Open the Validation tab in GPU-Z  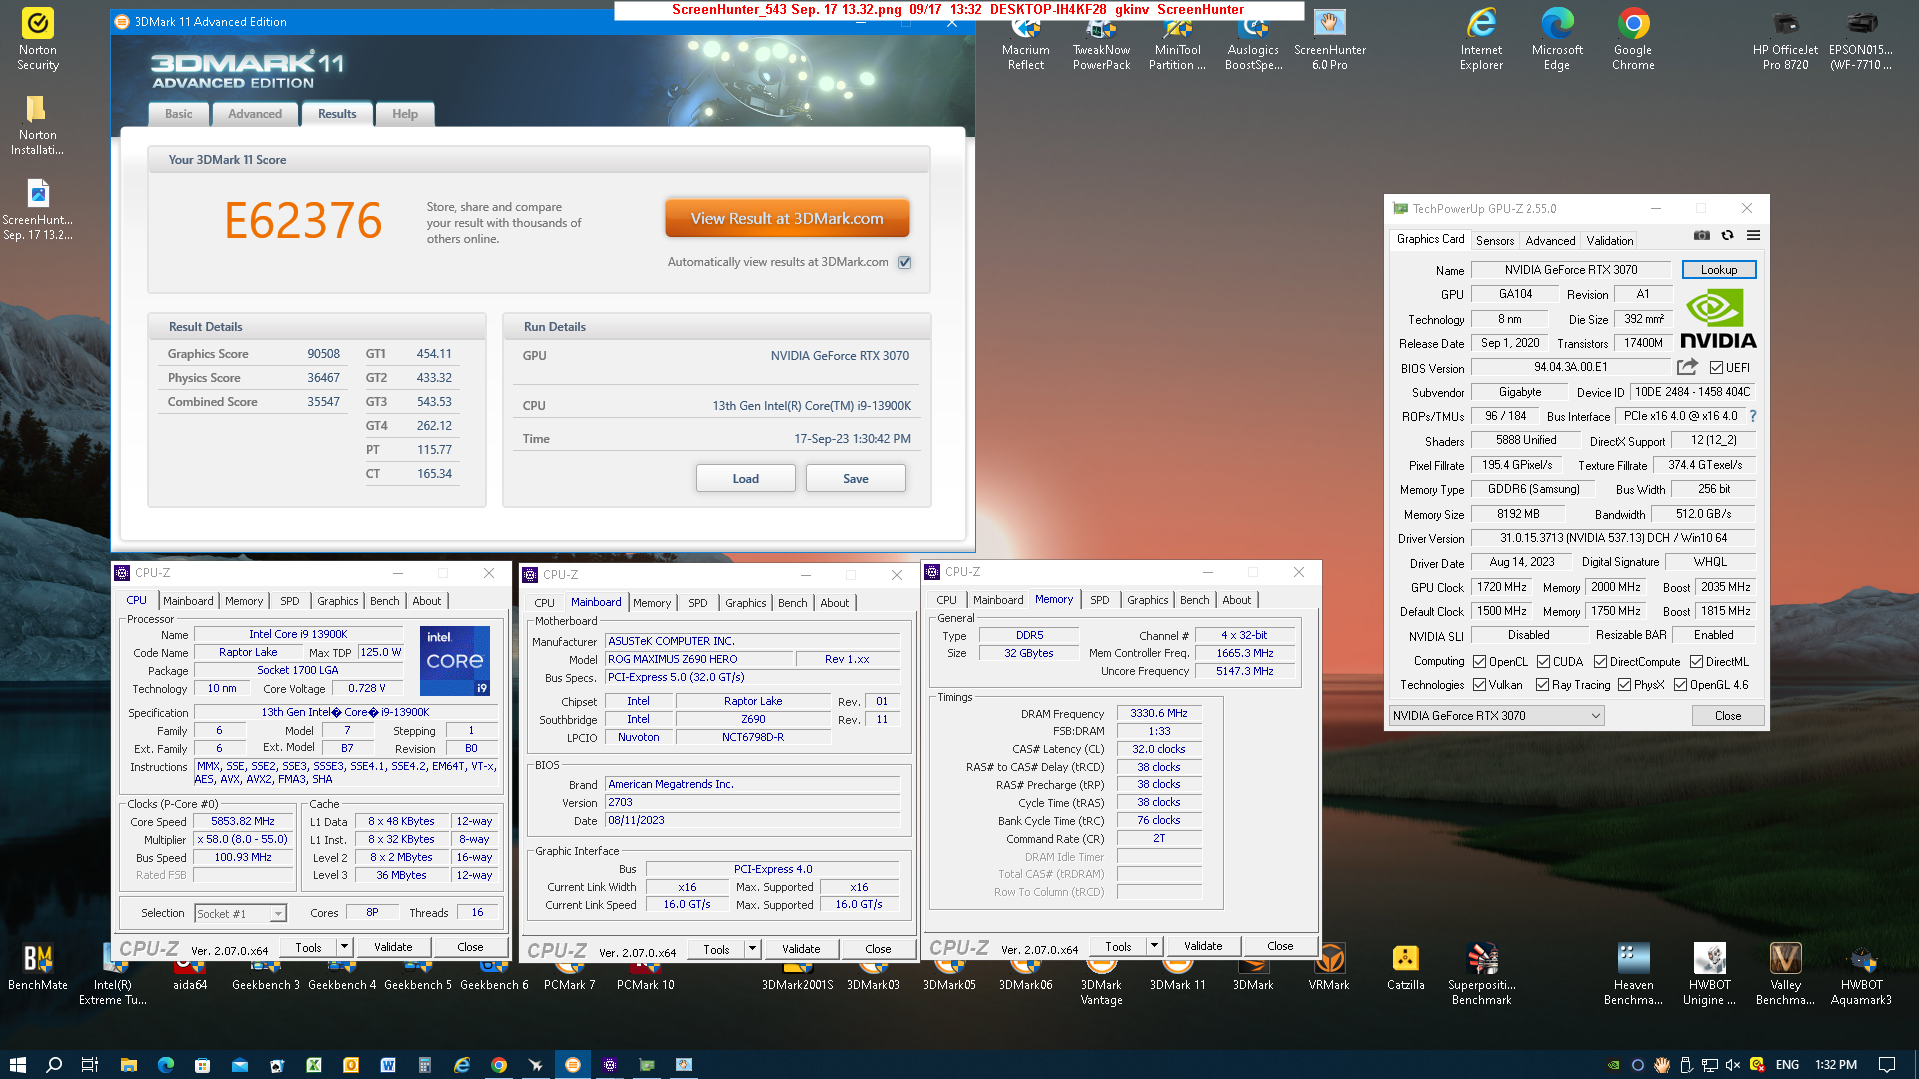pyautogui.click(x=1609, y=241)
